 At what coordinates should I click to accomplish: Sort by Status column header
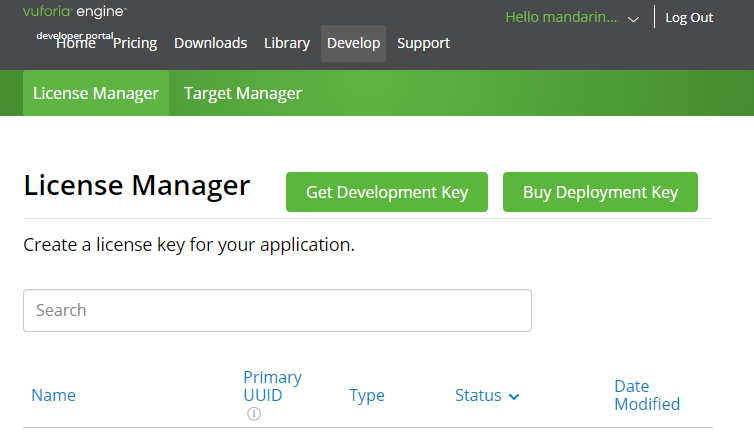(478, 395)
